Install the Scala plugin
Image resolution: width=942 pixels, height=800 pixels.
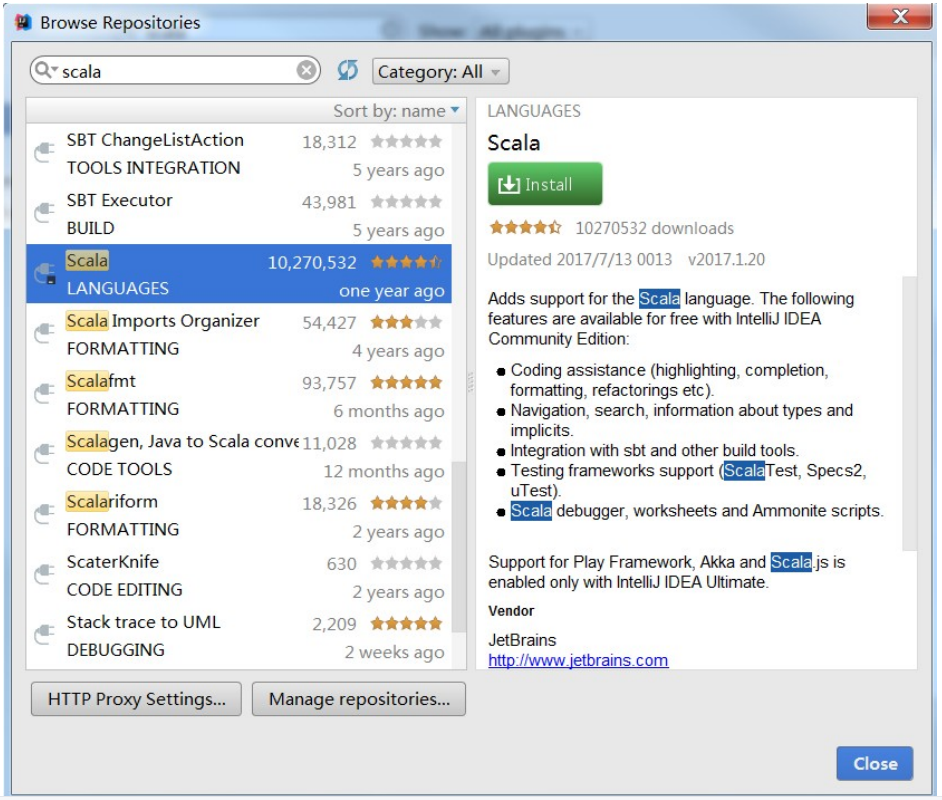544,184
